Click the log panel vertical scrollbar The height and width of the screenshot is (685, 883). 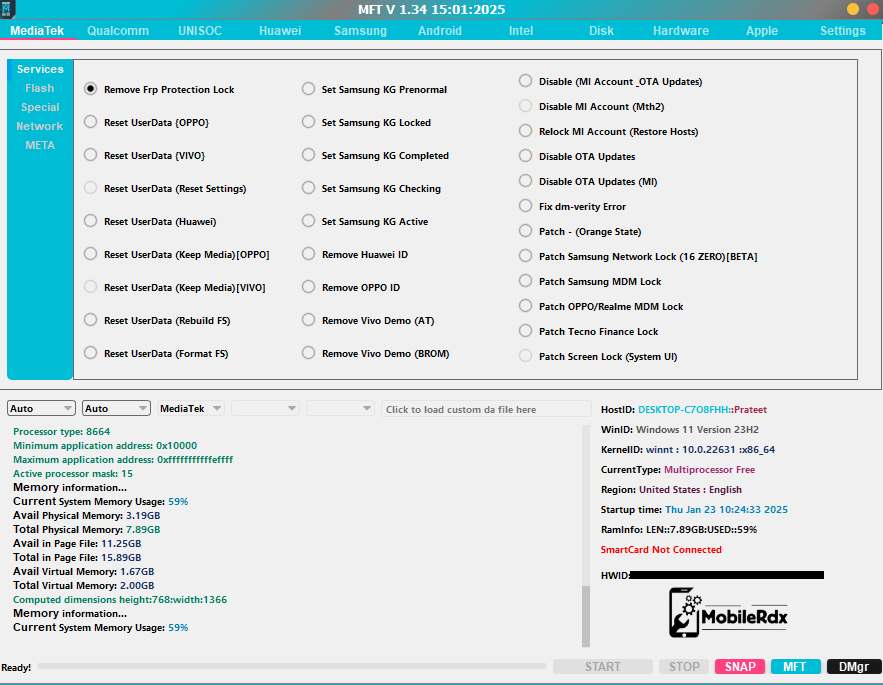586,535
